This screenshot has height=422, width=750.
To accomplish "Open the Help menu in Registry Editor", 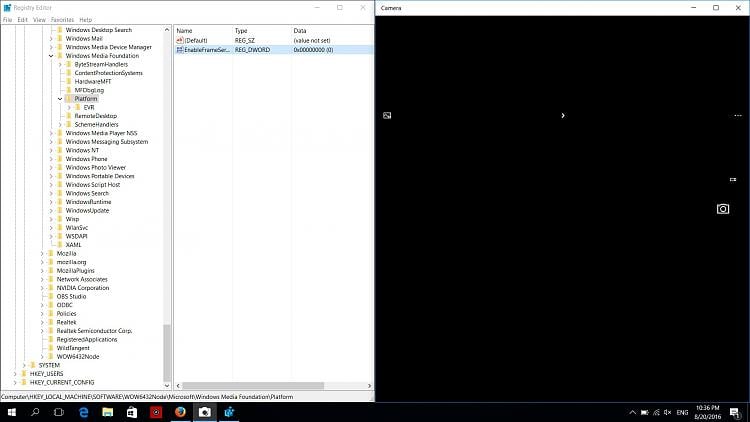I will [x=86, y=20].
